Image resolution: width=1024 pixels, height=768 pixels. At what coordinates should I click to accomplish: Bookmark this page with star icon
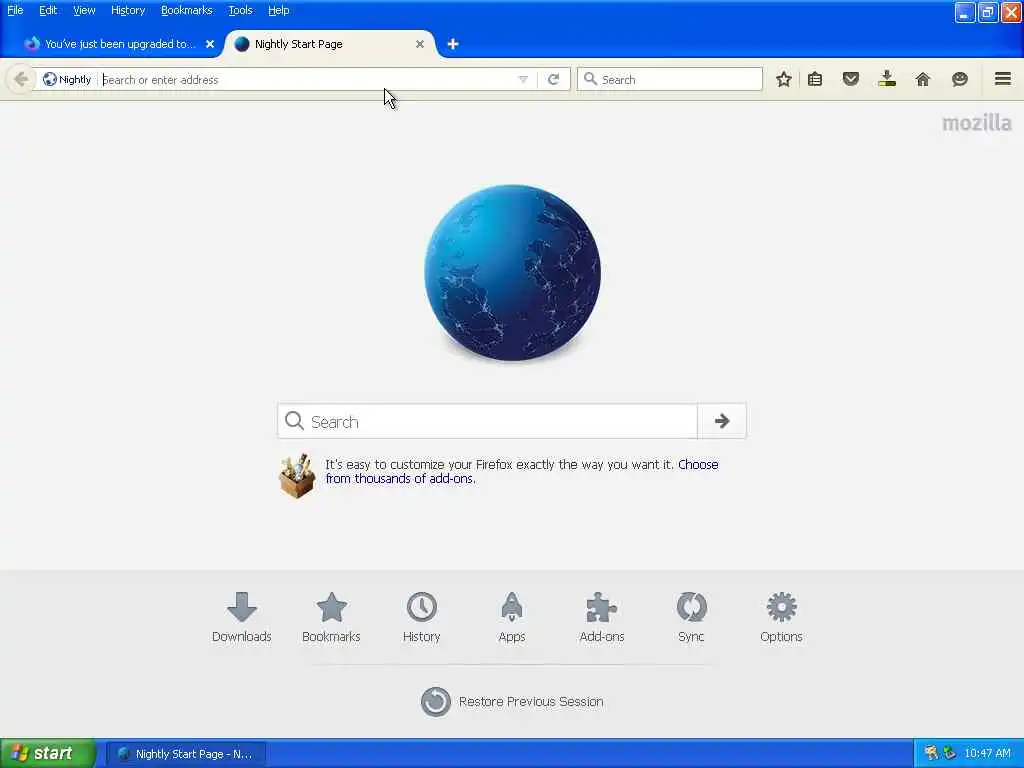784,79
